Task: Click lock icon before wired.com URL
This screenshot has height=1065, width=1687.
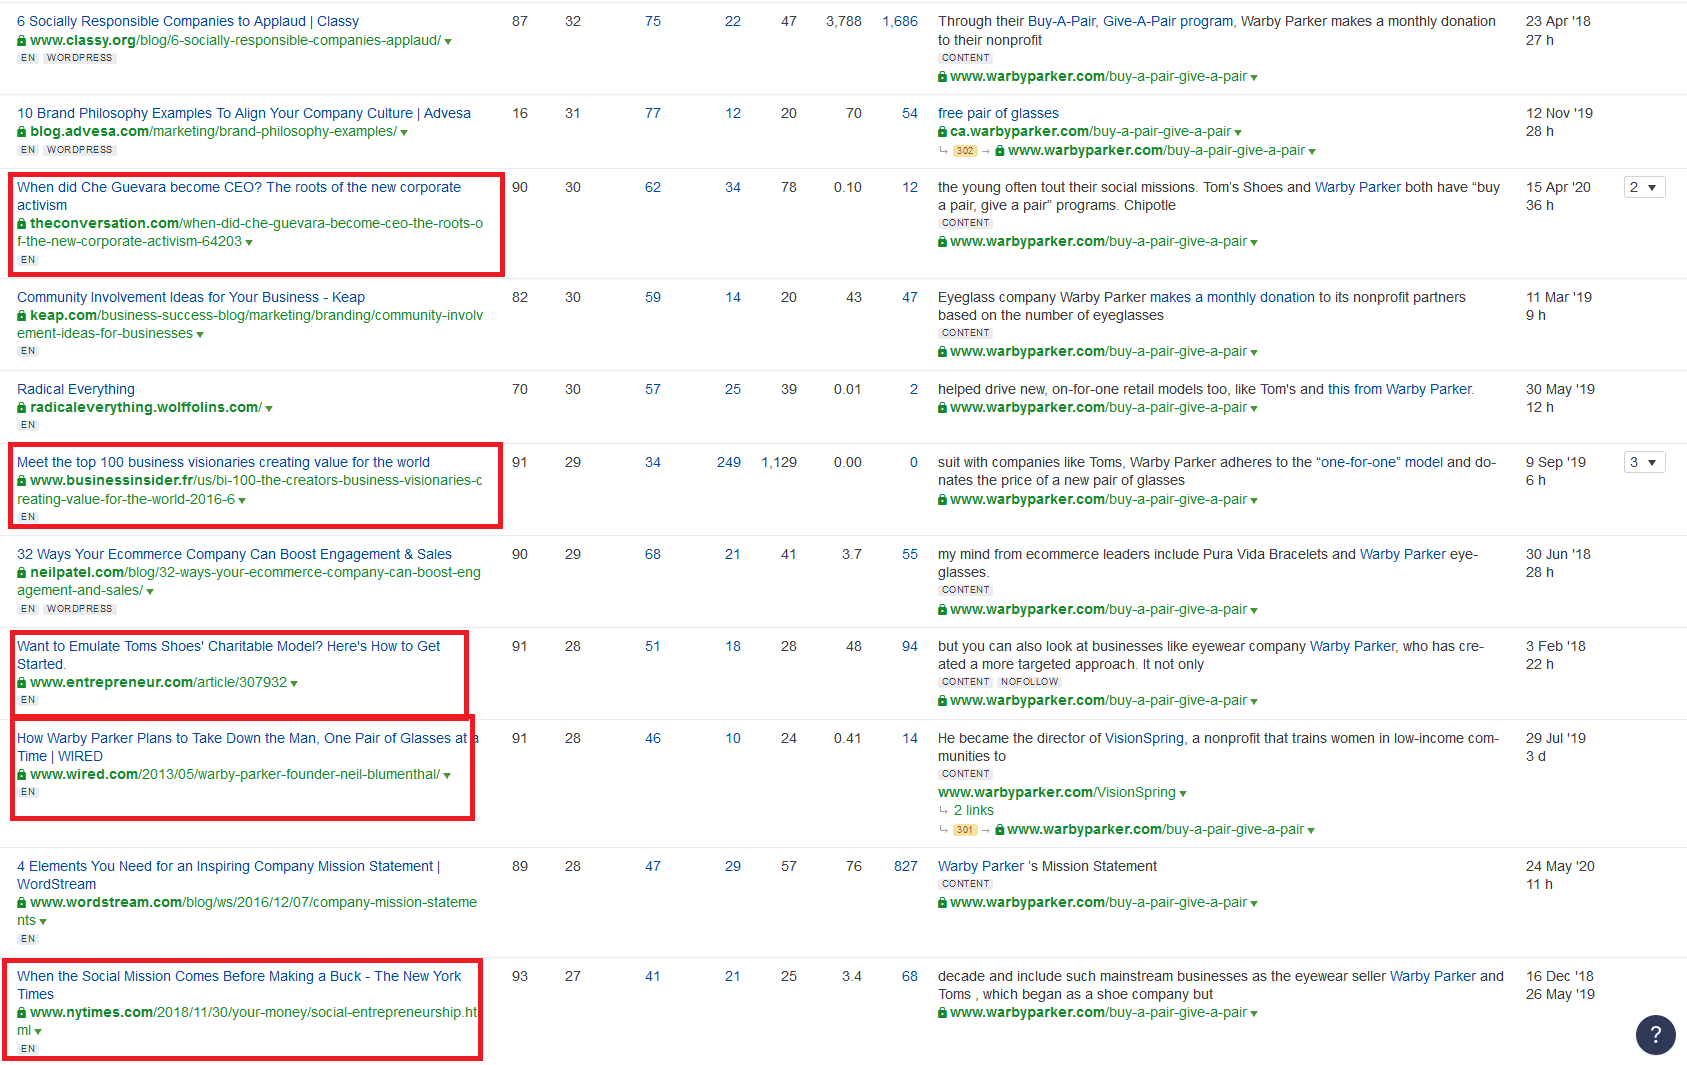Action: (x=22, y=775)
